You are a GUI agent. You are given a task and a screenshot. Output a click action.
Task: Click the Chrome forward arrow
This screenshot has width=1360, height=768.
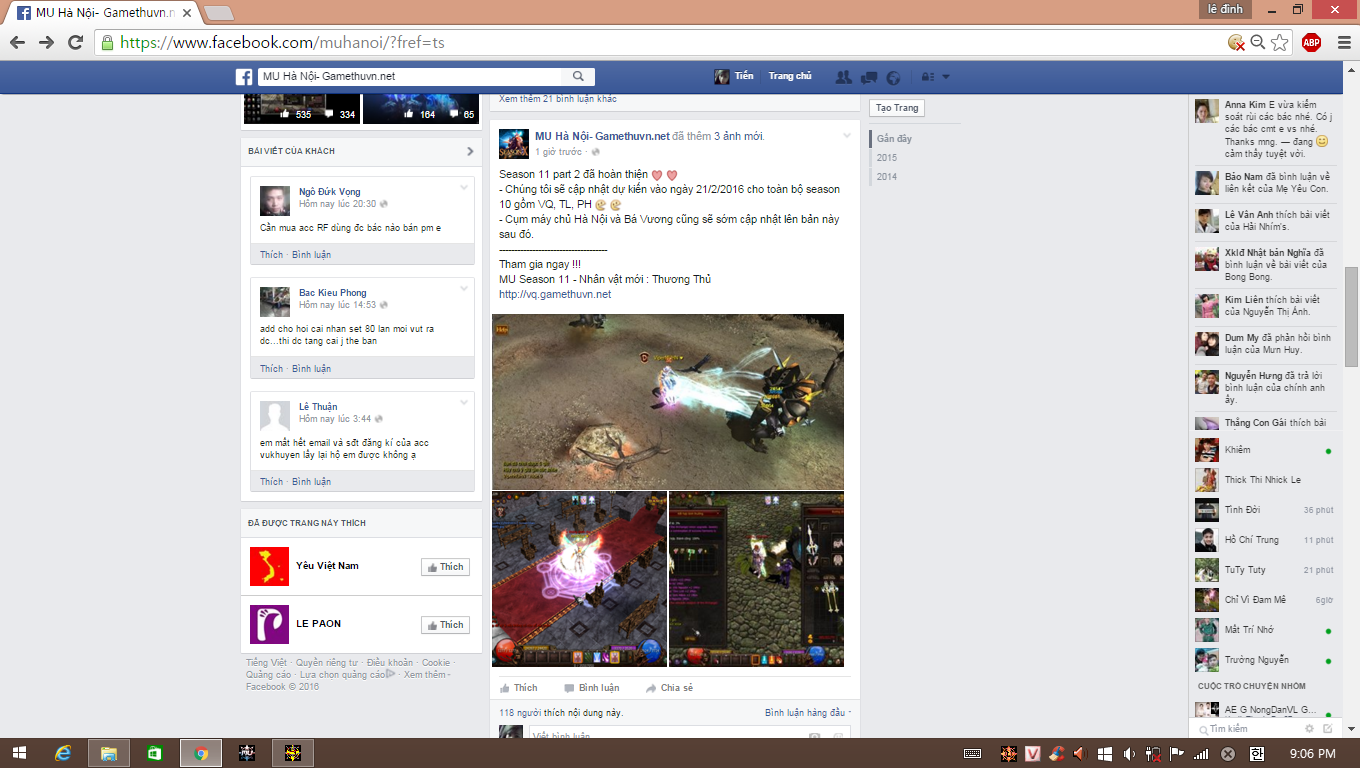pyautogui.click(x=46, y=42)
